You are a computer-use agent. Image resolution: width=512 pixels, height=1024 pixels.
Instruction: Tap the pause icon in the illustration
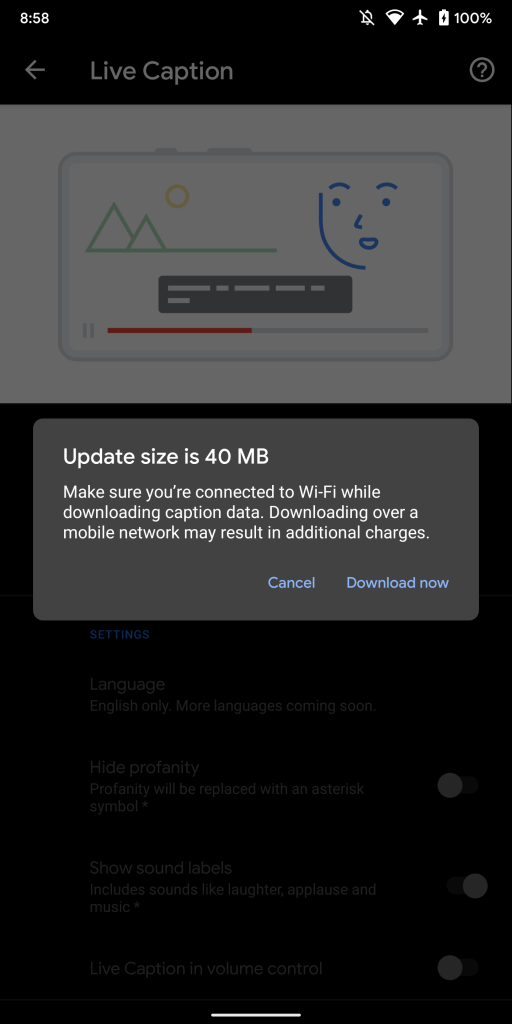[x=88, y=330]
